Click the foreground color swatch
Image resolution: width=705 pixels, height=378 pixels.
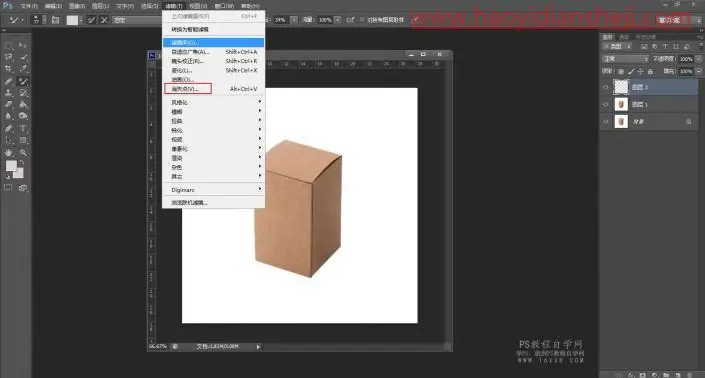tap(11, 166)
